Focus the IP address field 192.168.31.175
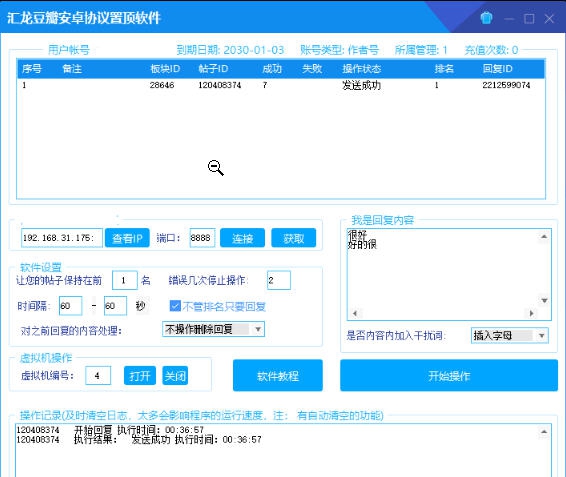The height and width of the screenshot is (477, 566). (62, 238)
